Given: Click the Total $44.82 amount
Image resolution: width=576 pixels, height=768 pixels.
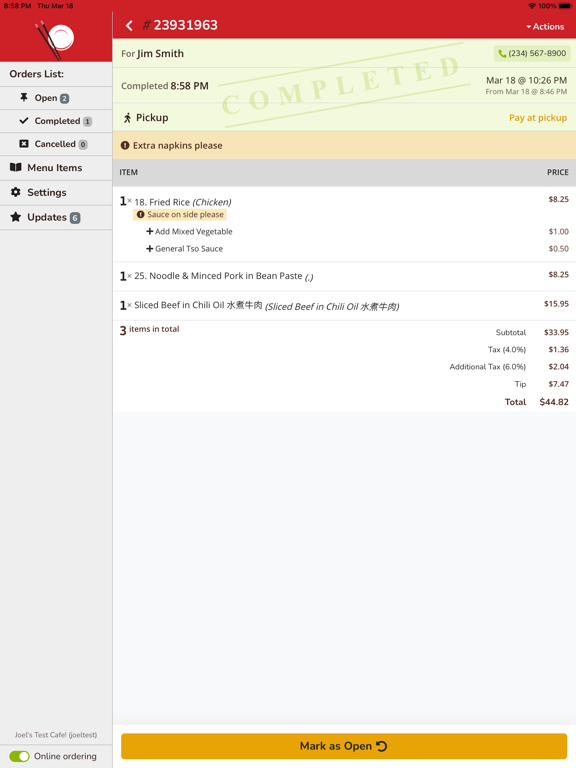Looking at the screenshot, I should point(554,402).
